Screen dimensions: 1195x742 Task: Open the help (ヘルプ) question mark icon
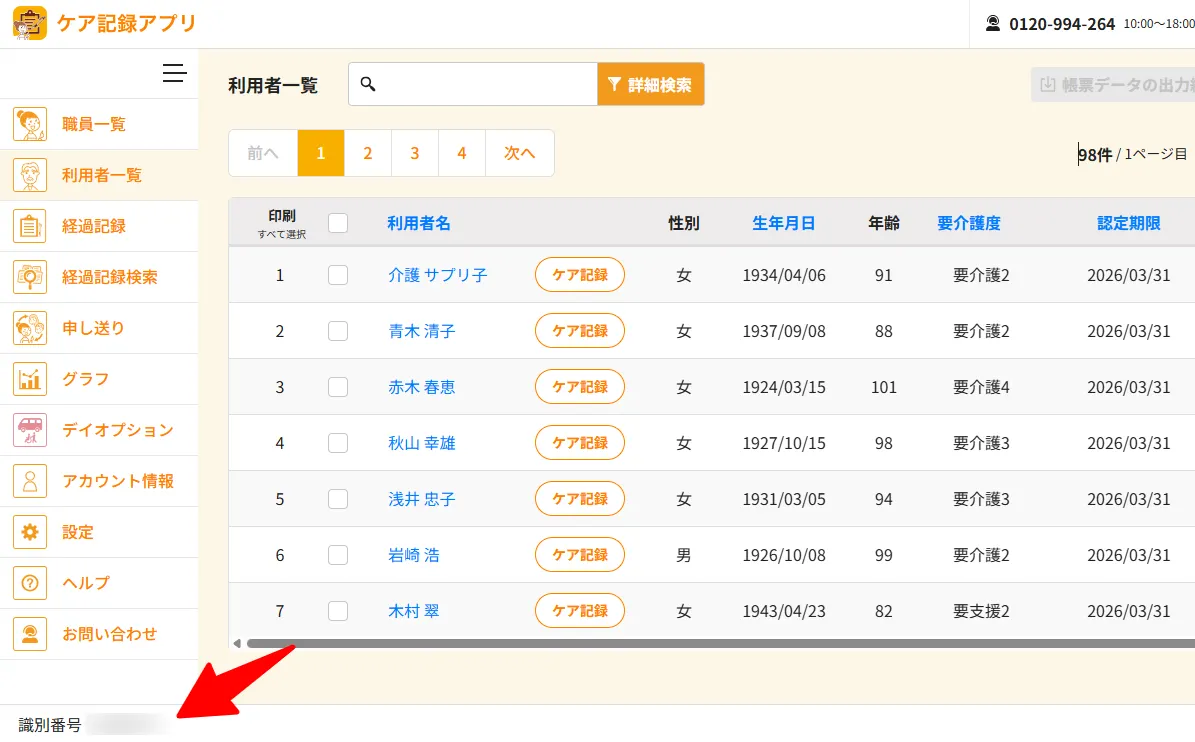point(30,583)
